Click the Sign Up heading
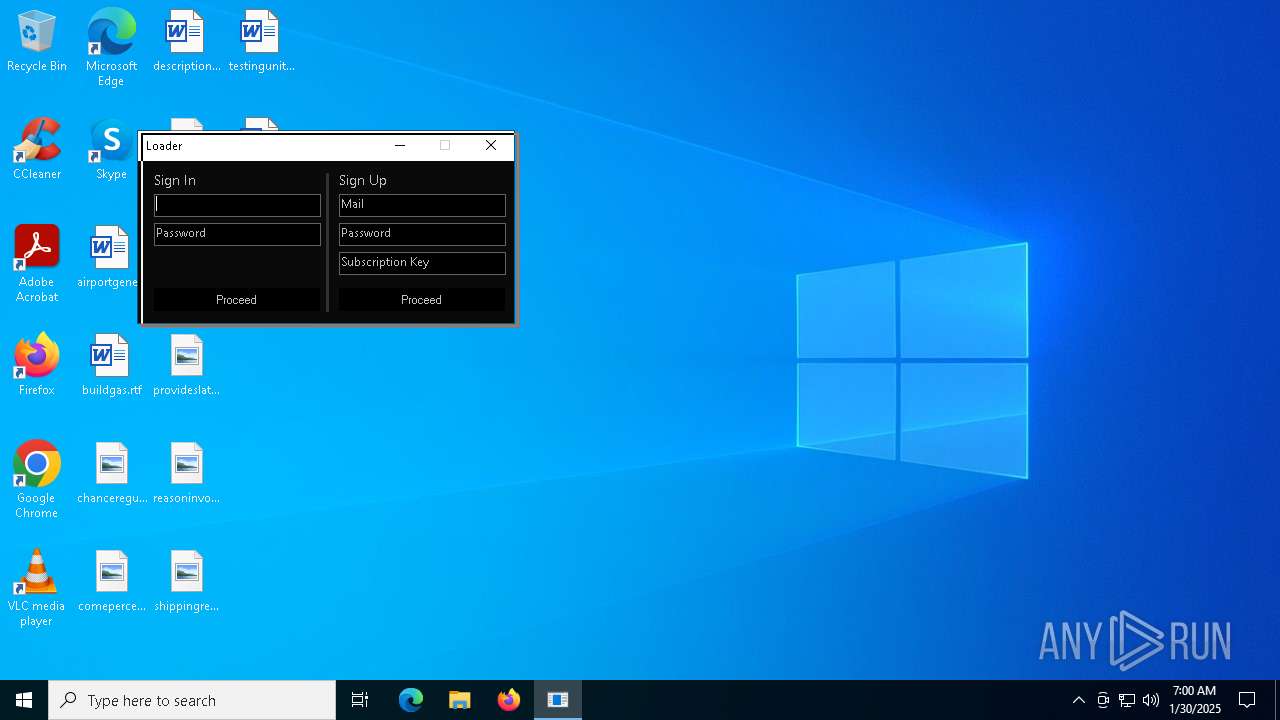Viewport: 1280px width, 720px height. click(x=363, y=180)
